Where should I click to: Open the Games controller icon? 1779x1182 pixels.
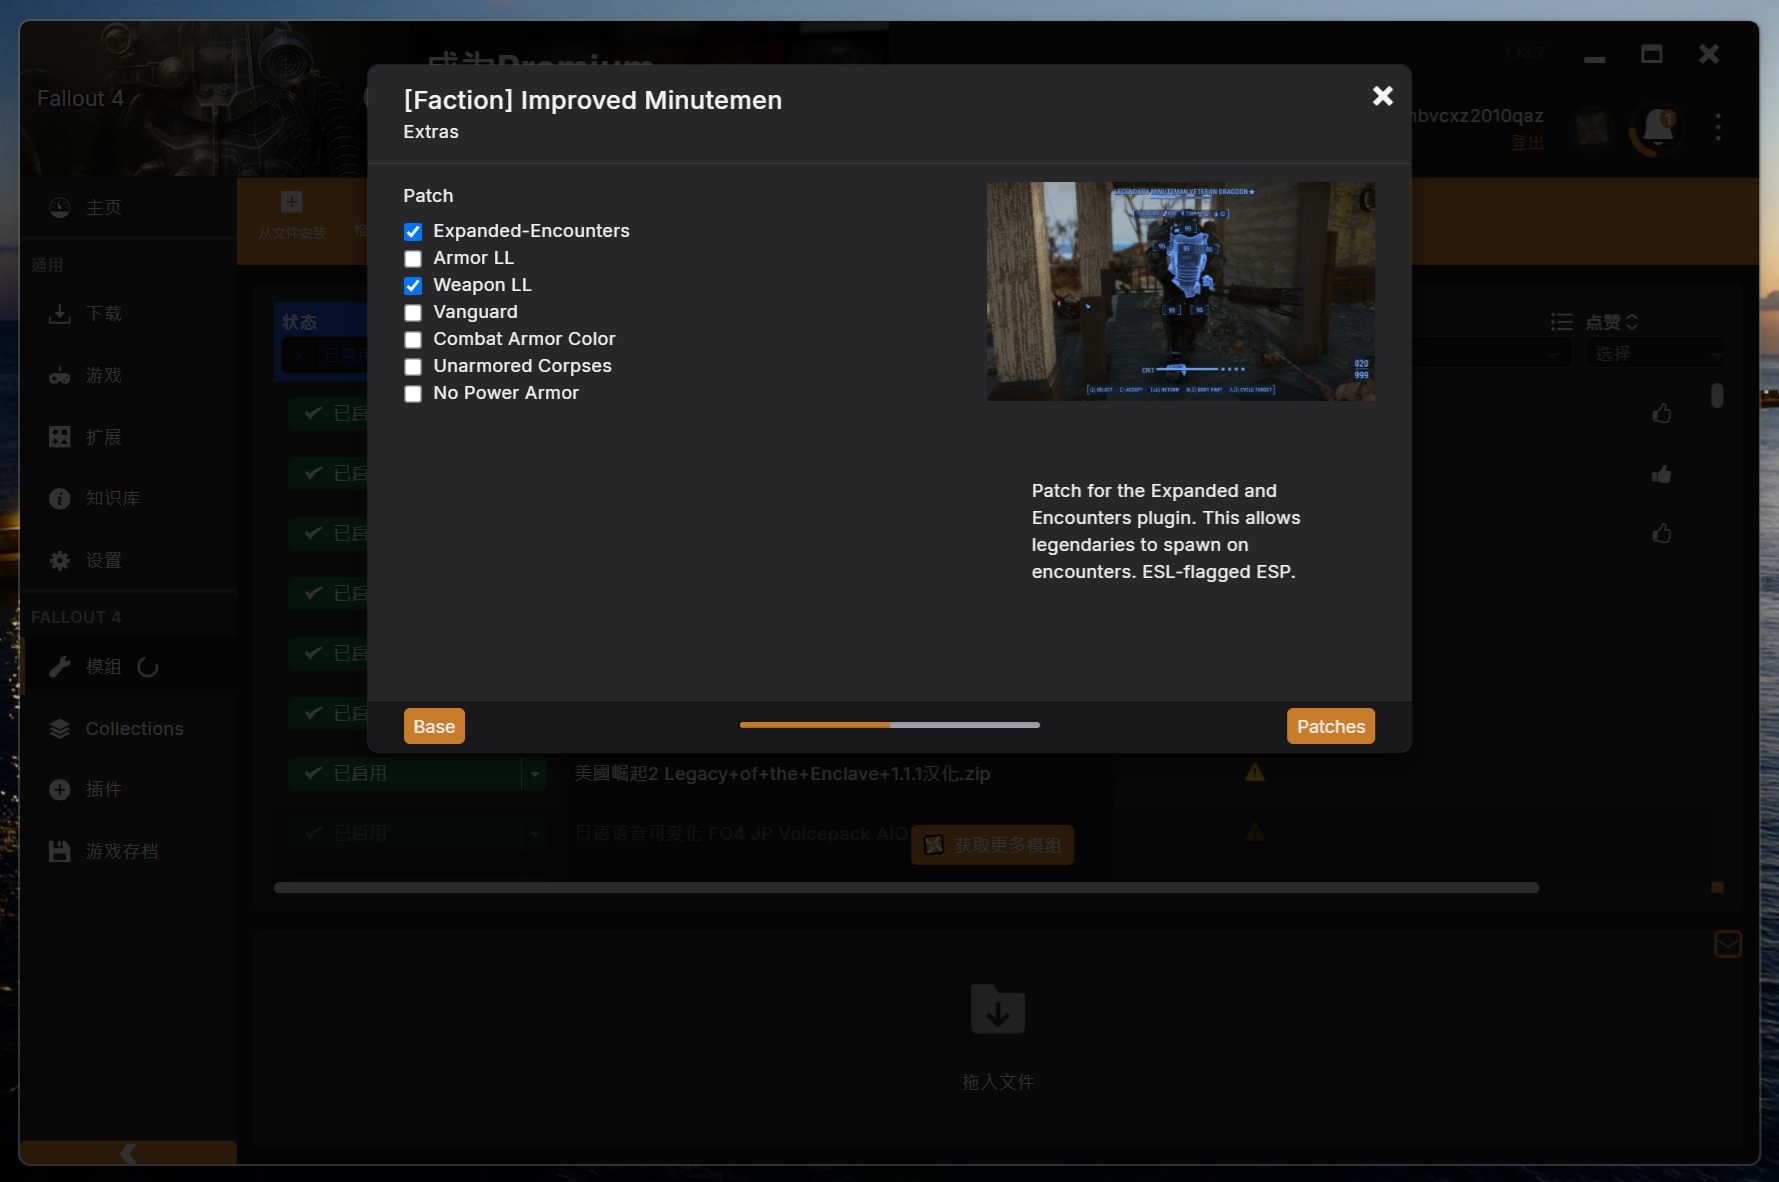click(x=60, y=376)
